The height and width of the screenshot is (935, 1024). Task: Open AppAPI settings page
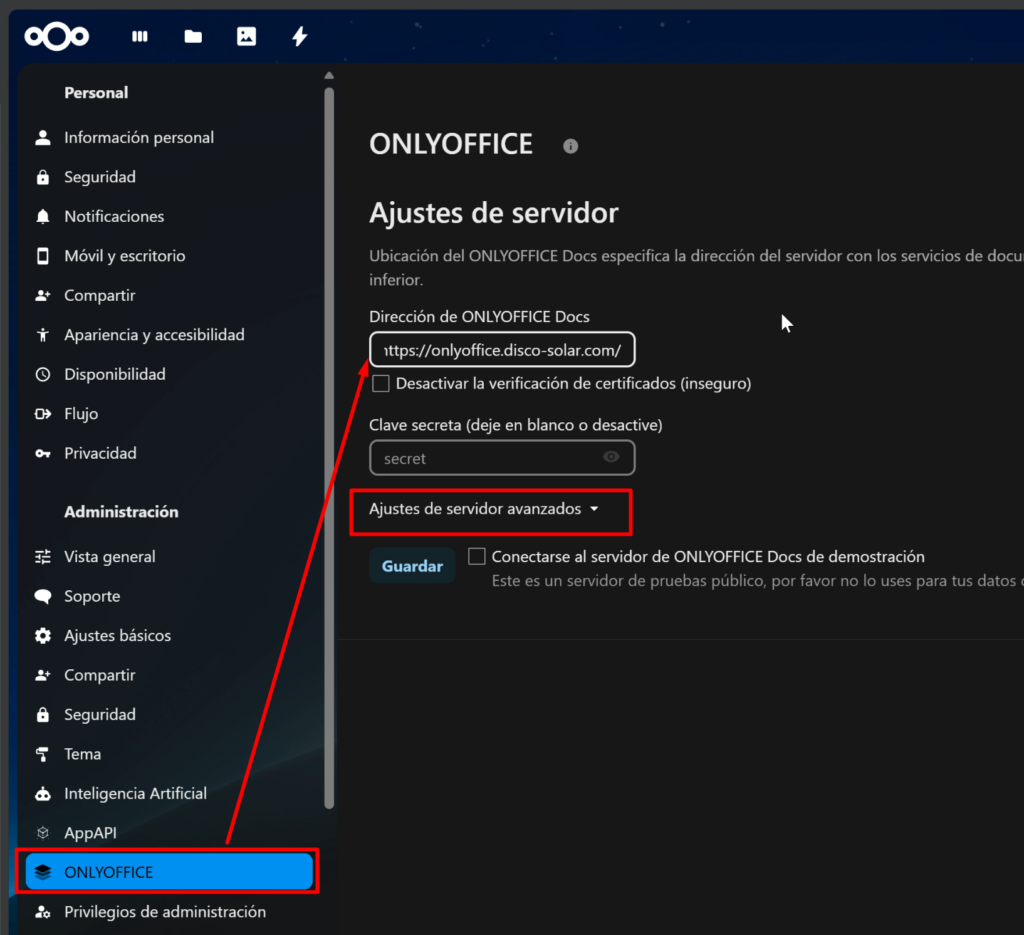click(x=90, y=833)
